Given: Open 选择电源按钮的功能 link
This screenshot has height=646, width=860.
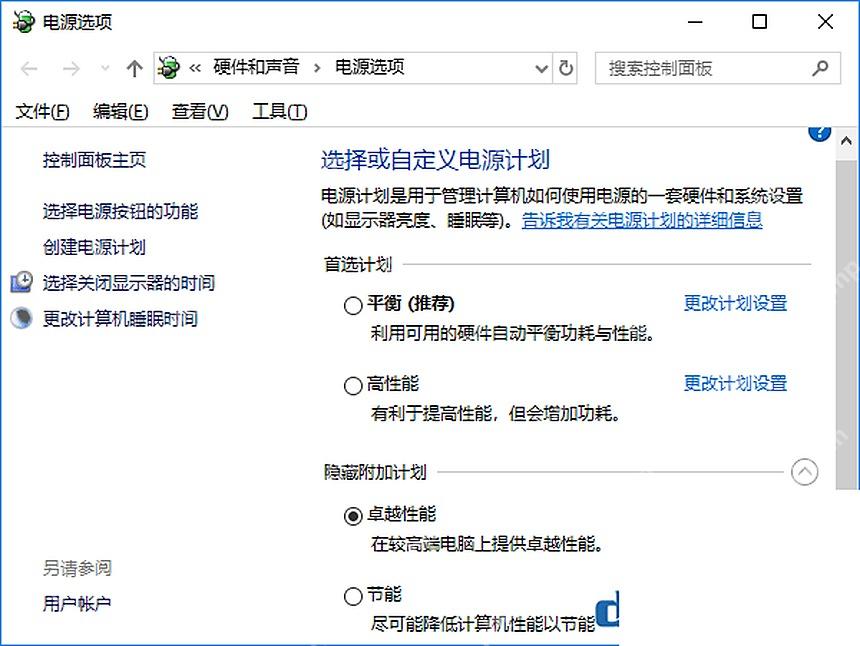Looking at the screenshot, I should pyautogui.click(x=120, y=211).
